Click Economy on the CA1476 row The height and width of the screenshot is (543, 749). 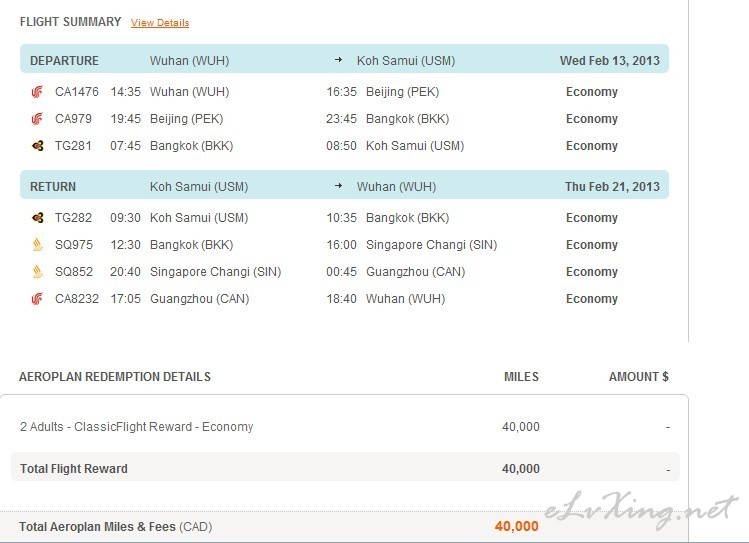(592, 92)
